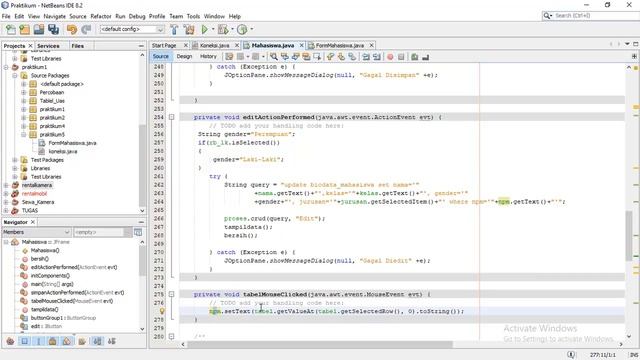Click the Stop Macro Recording icon

click(401, 57)
